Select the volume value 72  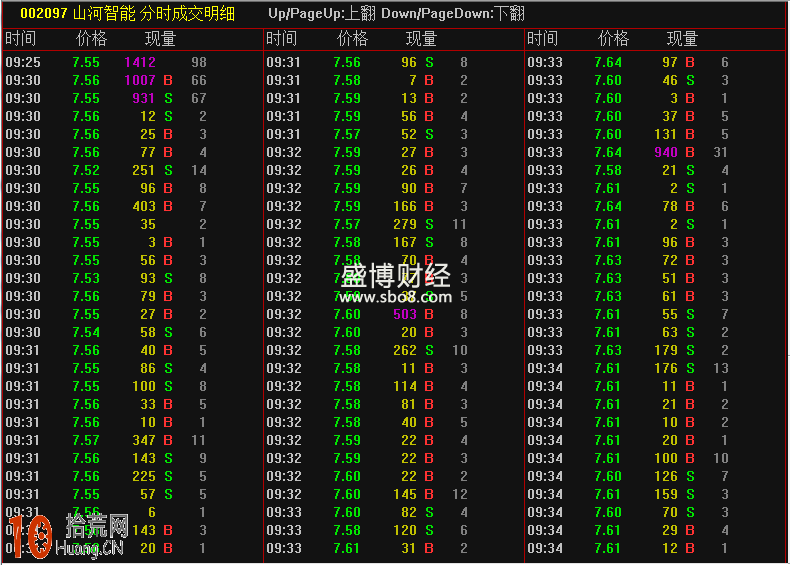click(670, 260)
